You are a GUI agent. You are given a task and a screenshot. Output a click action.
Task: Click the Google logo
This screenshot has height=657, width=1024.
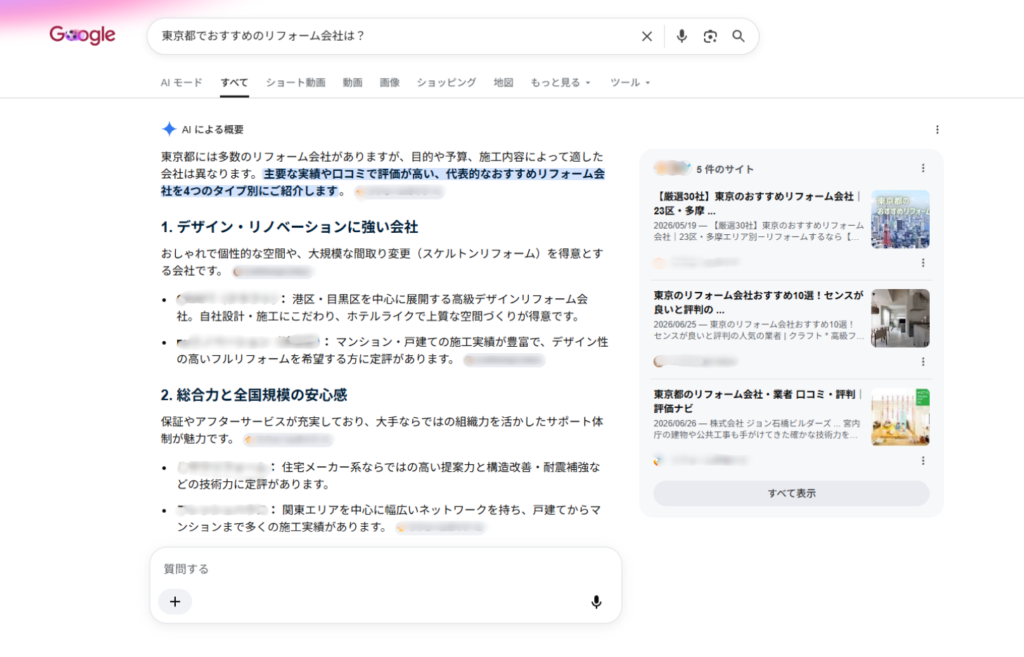82,35
